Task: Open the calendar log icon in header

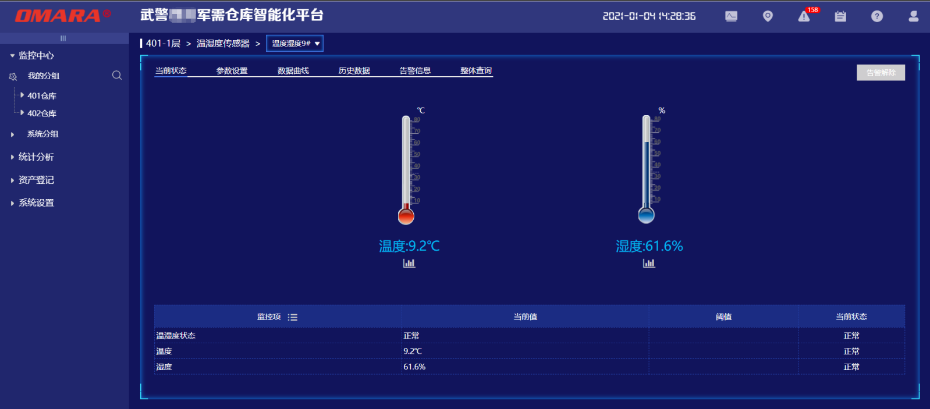Action: point(840,16)
